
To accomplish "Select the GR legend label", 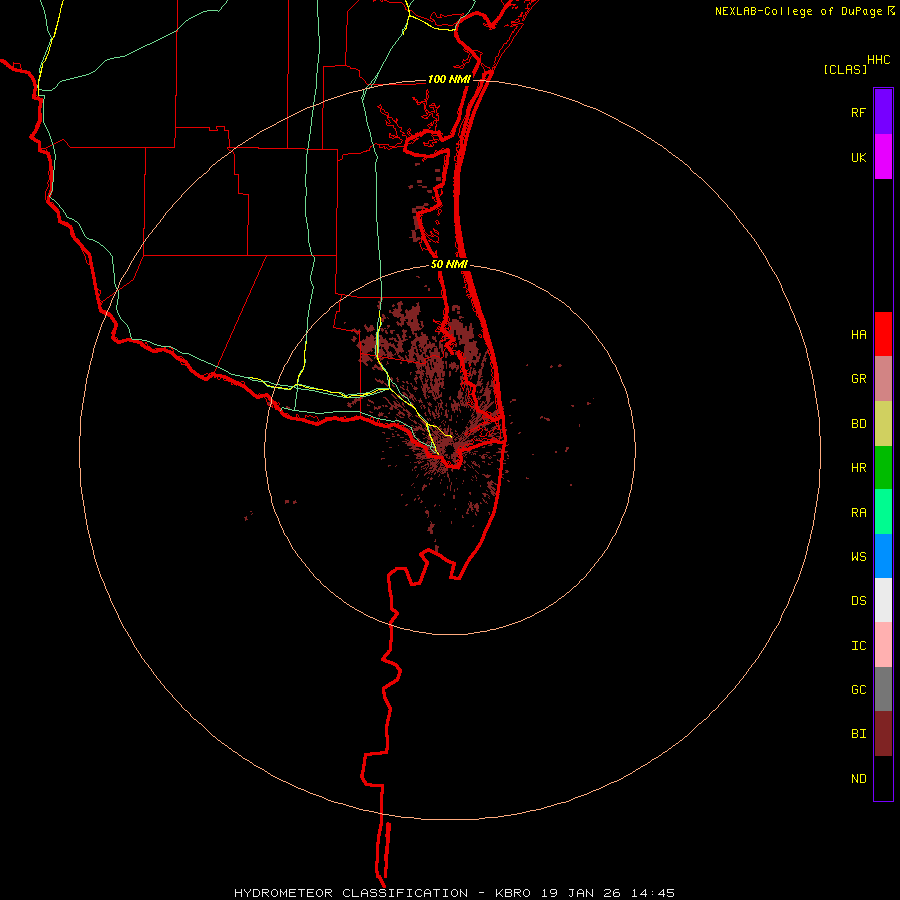I will pos(858,379).
